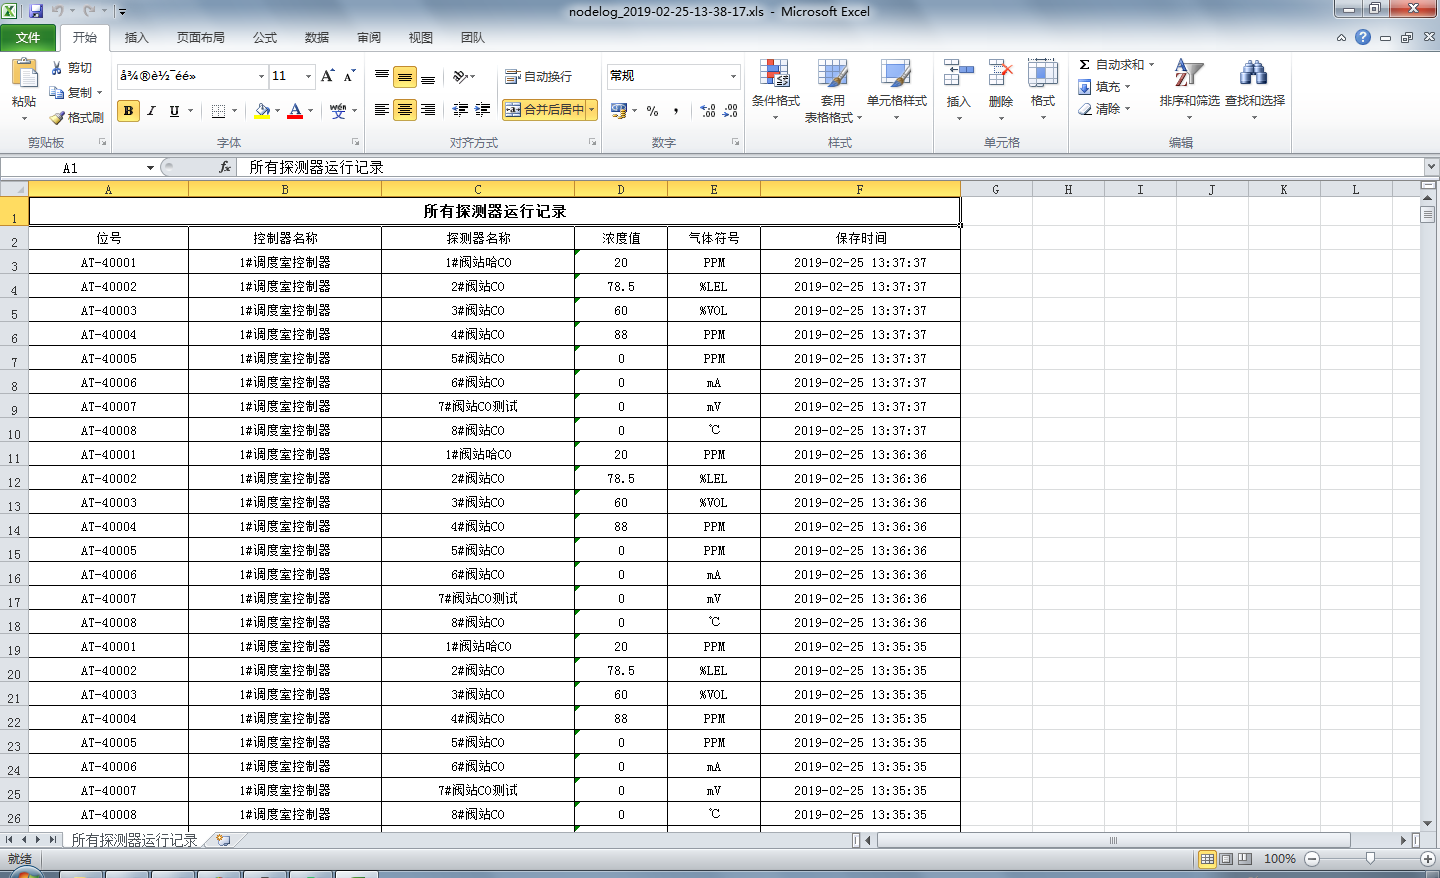Apply the red font color A
The image size is (1440, 878).
295,111
